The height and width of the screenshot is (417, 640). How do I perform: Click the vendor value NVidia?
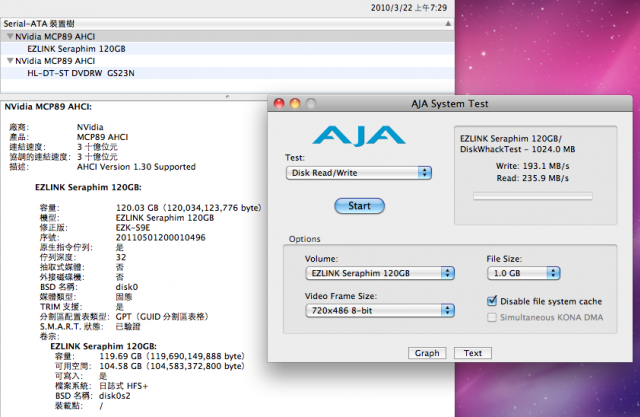click(x=90, y=127)
